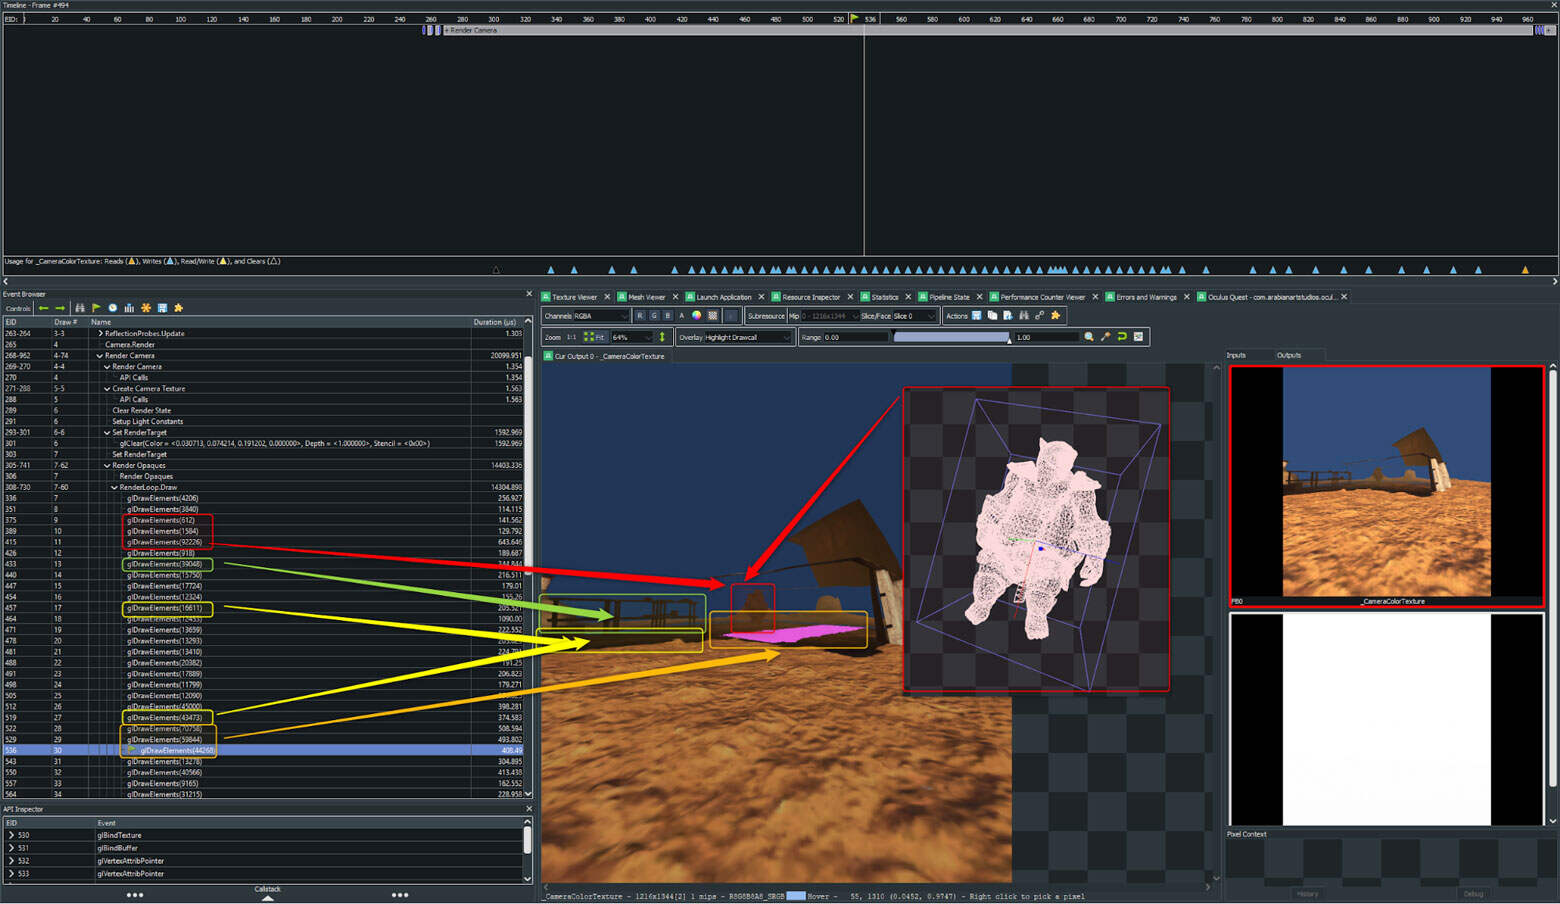1560x904 pixels.
Task: Open the Pipeline State tab
Action: [948, 297]
